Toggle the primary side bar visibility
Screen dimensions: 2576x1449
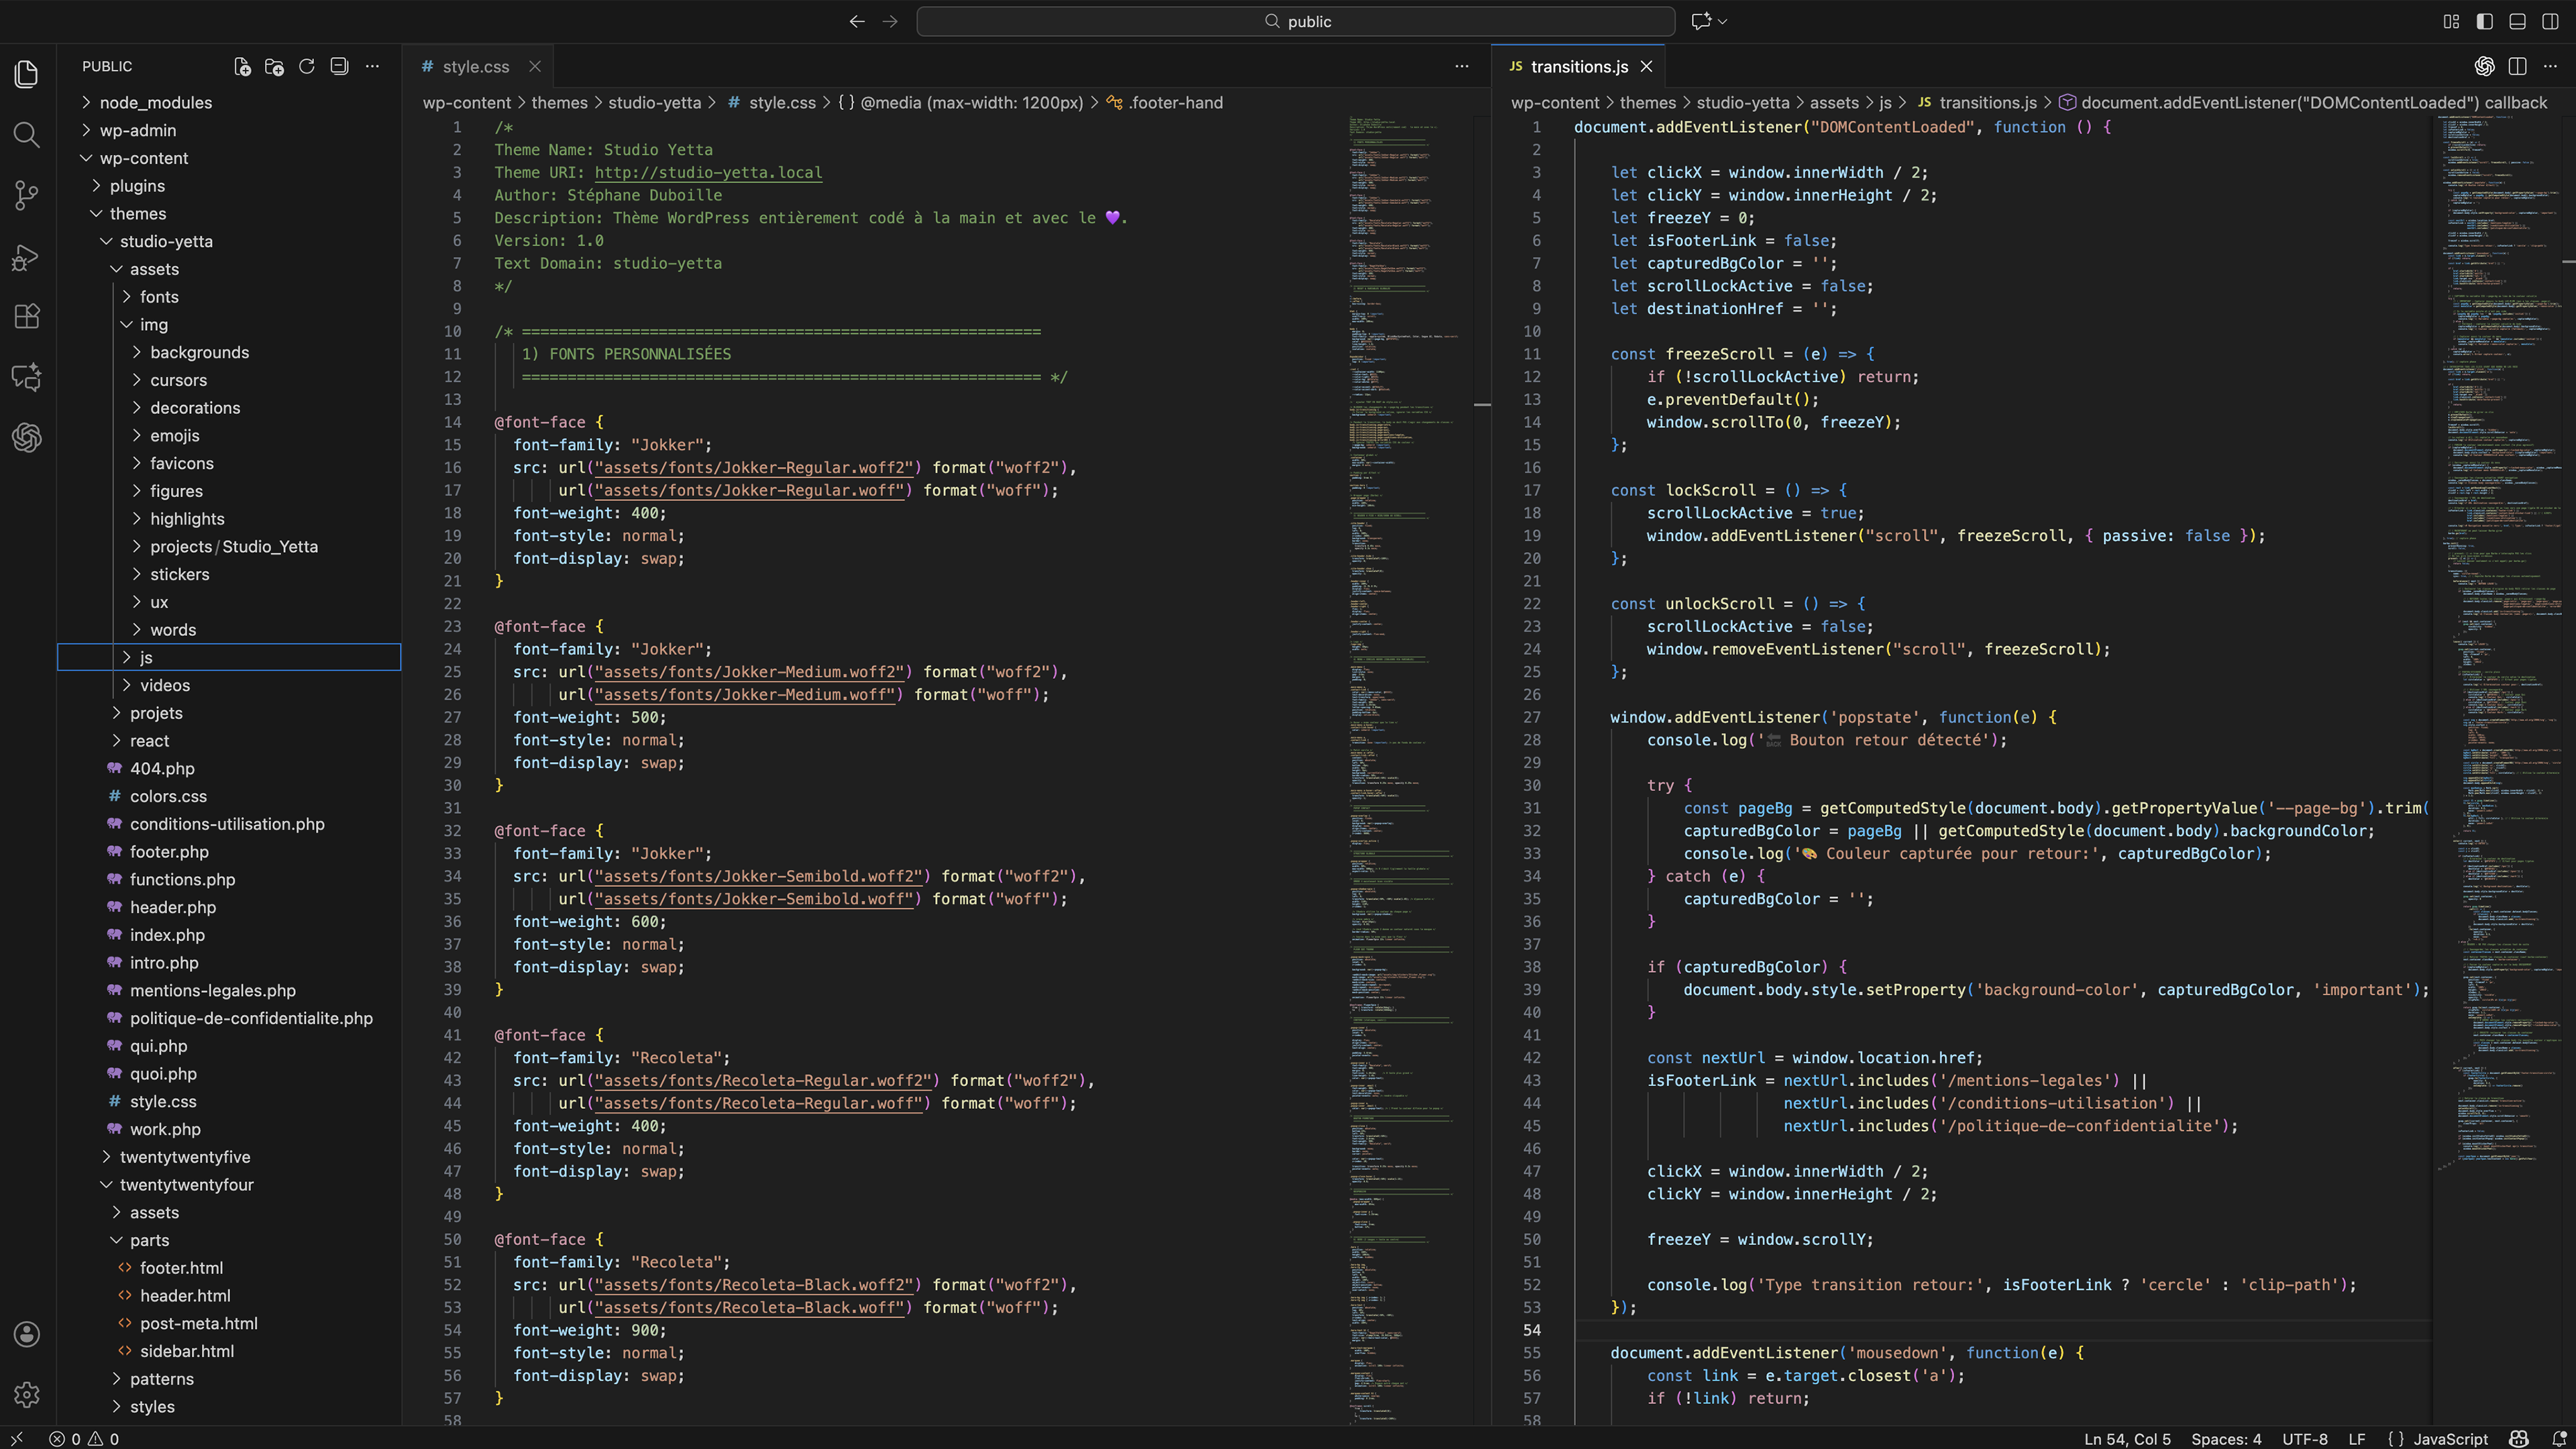tap(2484, 21)
